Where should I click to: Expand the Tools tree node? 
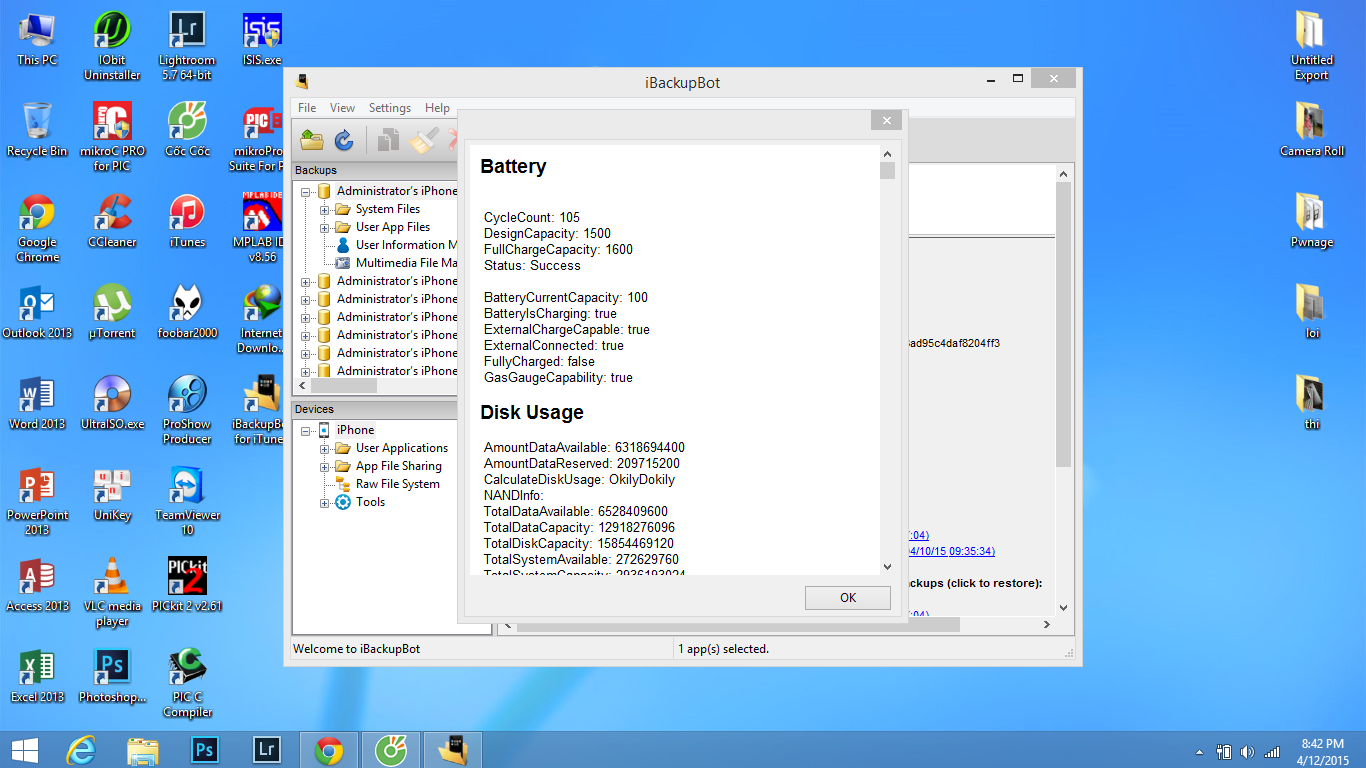coord(325,502)
